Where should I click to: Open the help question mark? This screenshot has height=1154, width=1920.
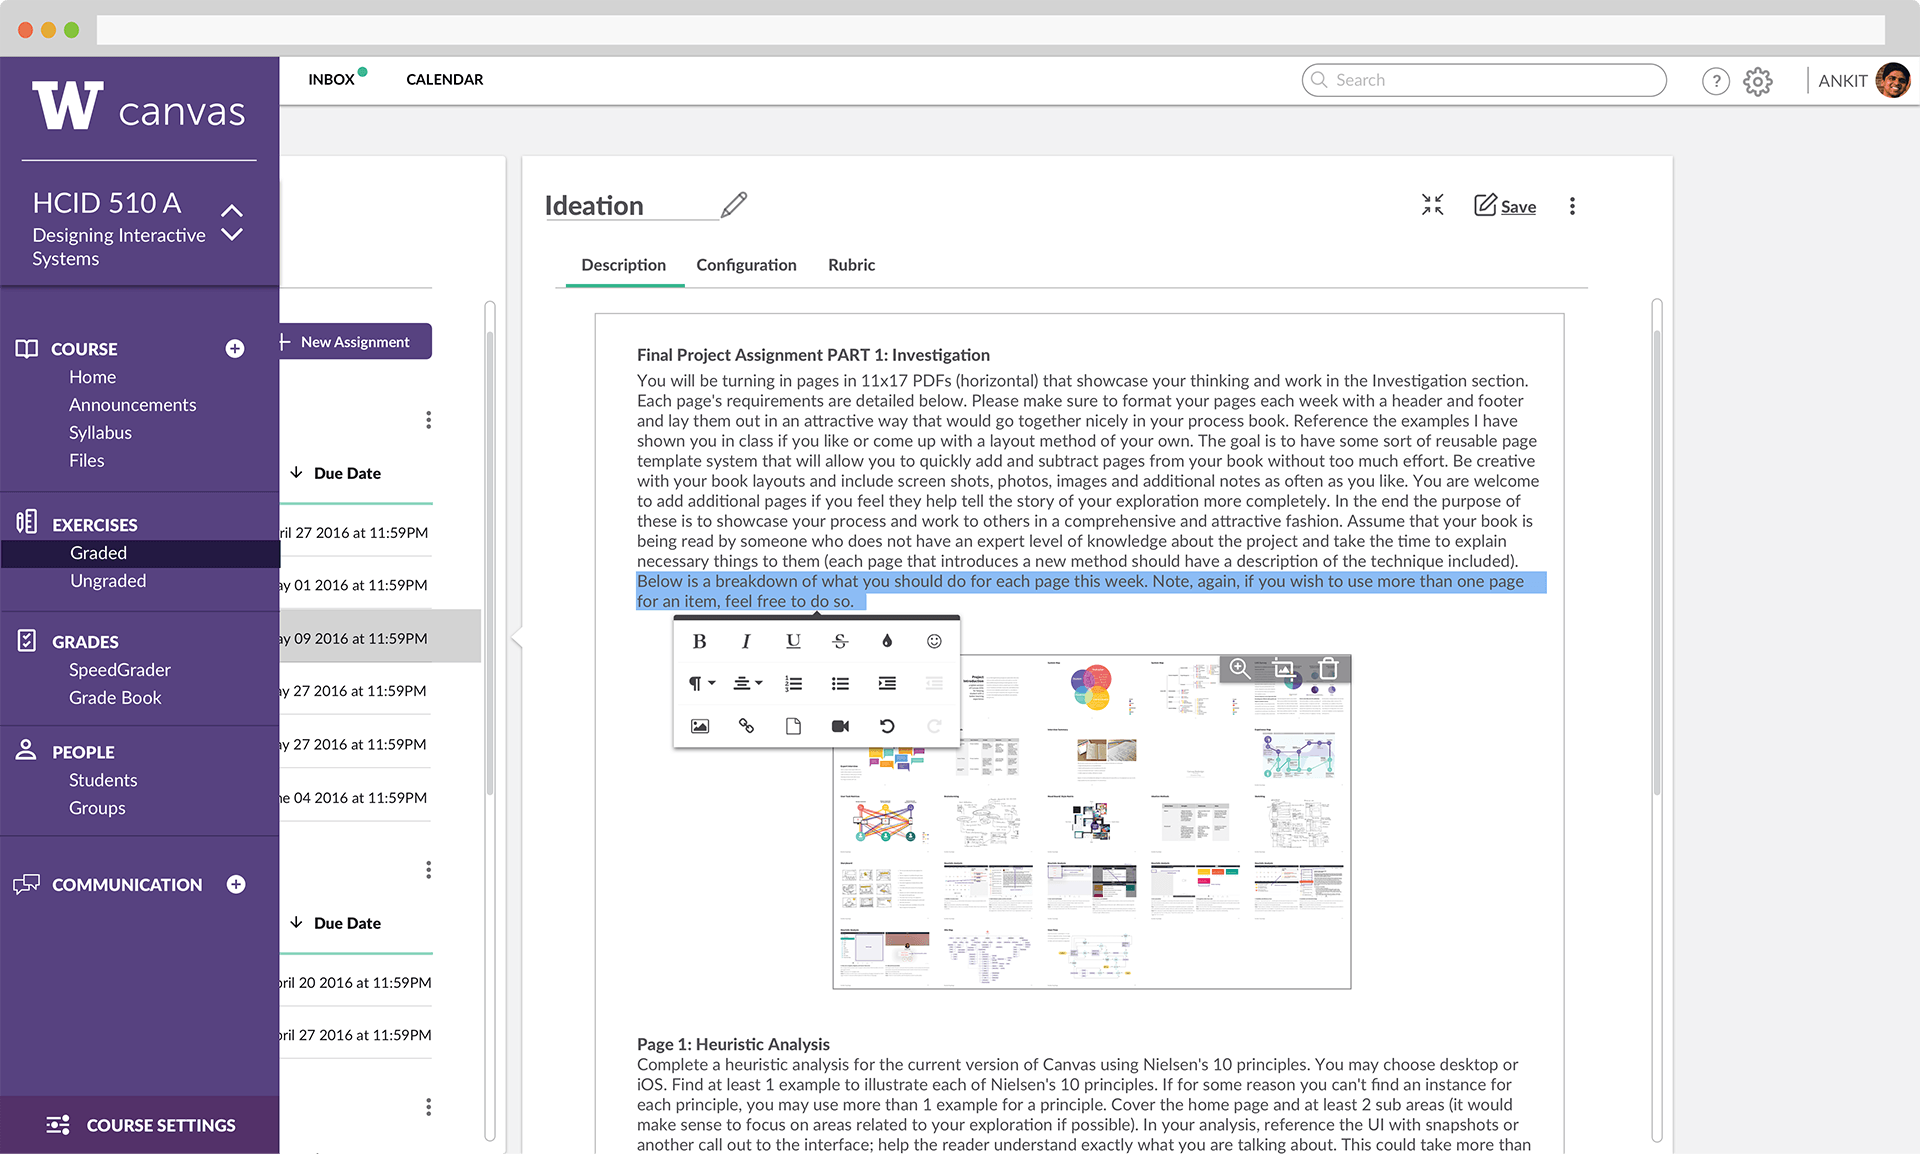(1716, 81)
